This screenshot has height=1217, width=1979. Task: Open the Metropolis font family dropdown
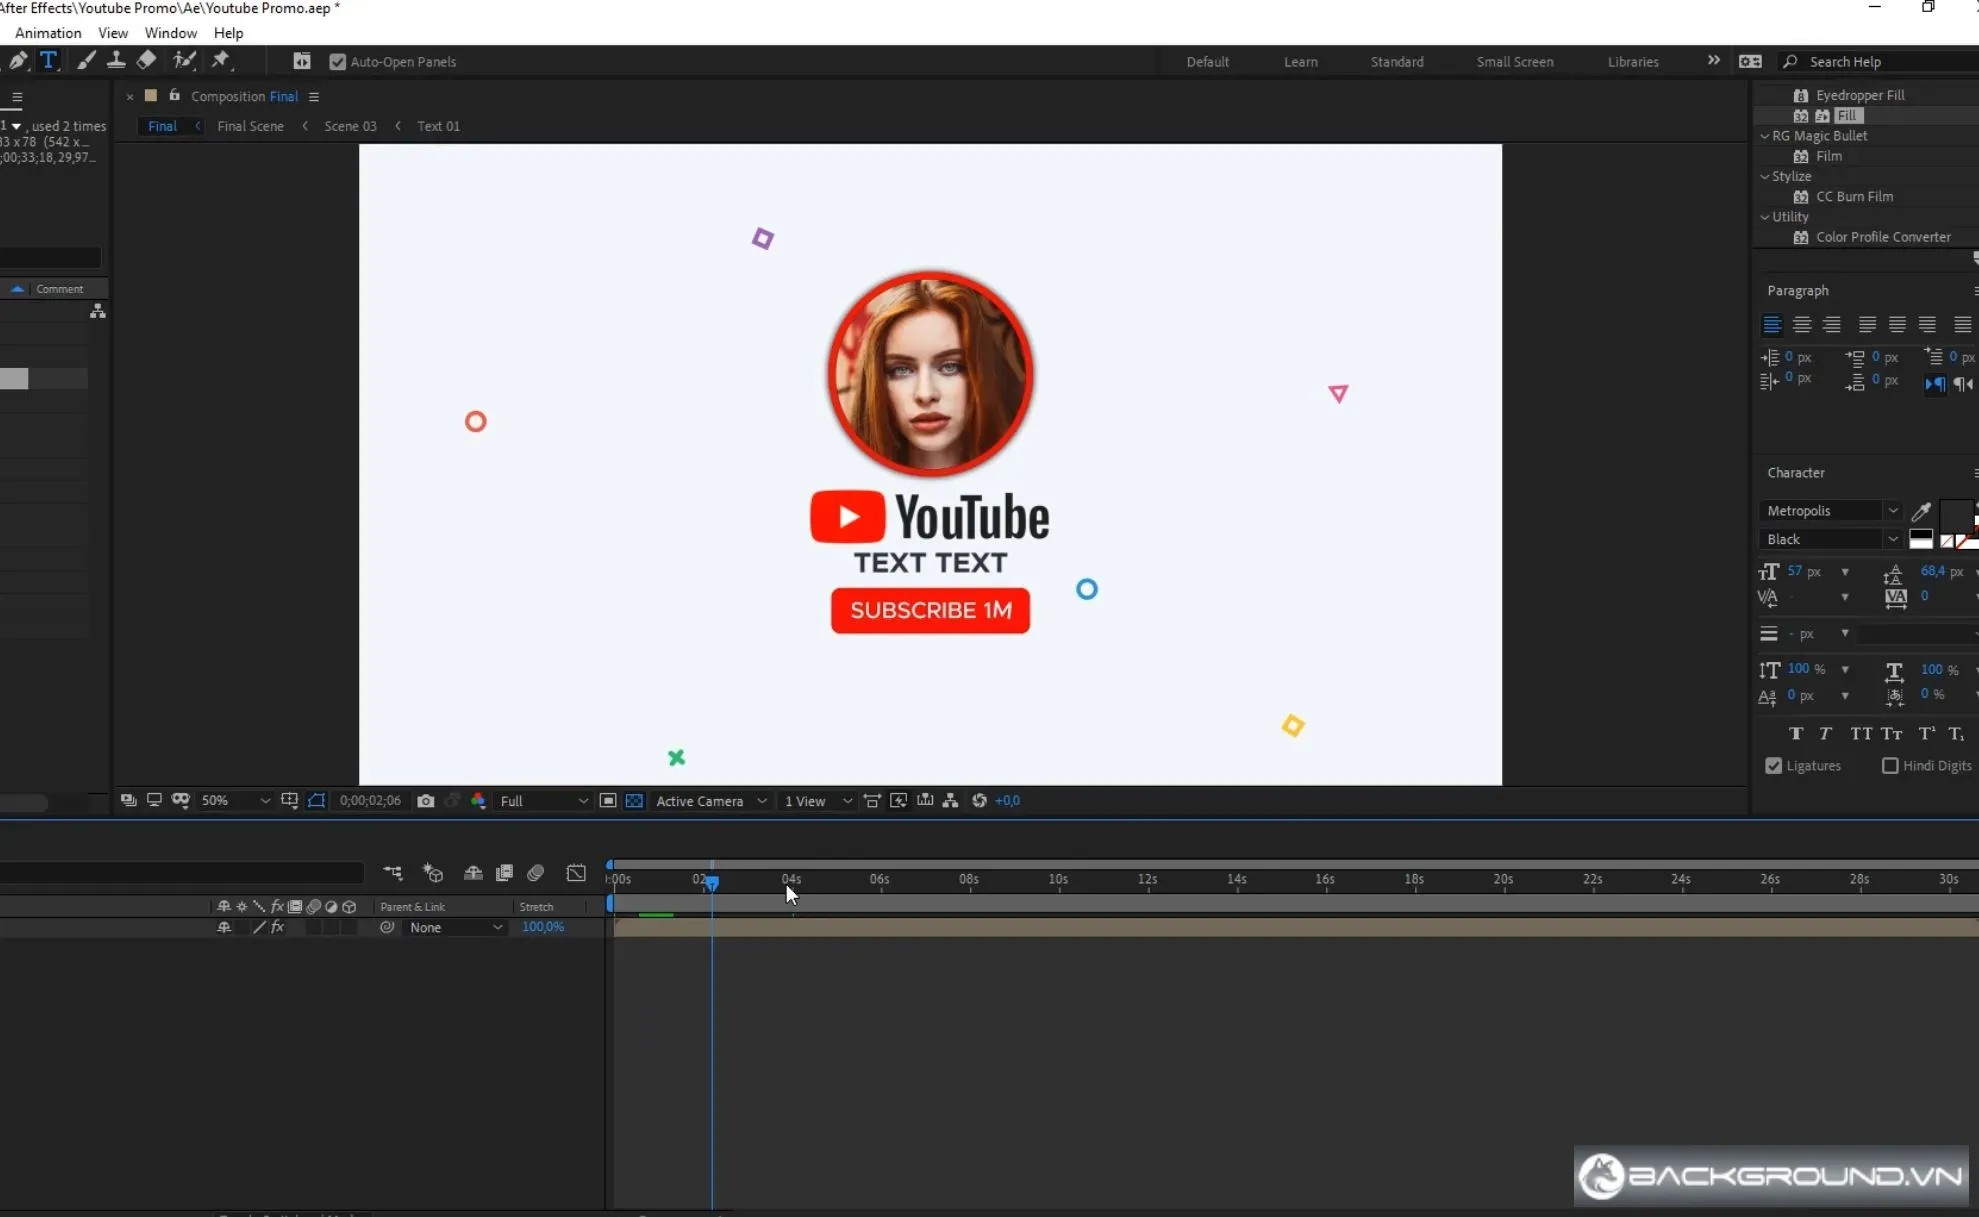pyautogui.click(x=1830, y=511)
